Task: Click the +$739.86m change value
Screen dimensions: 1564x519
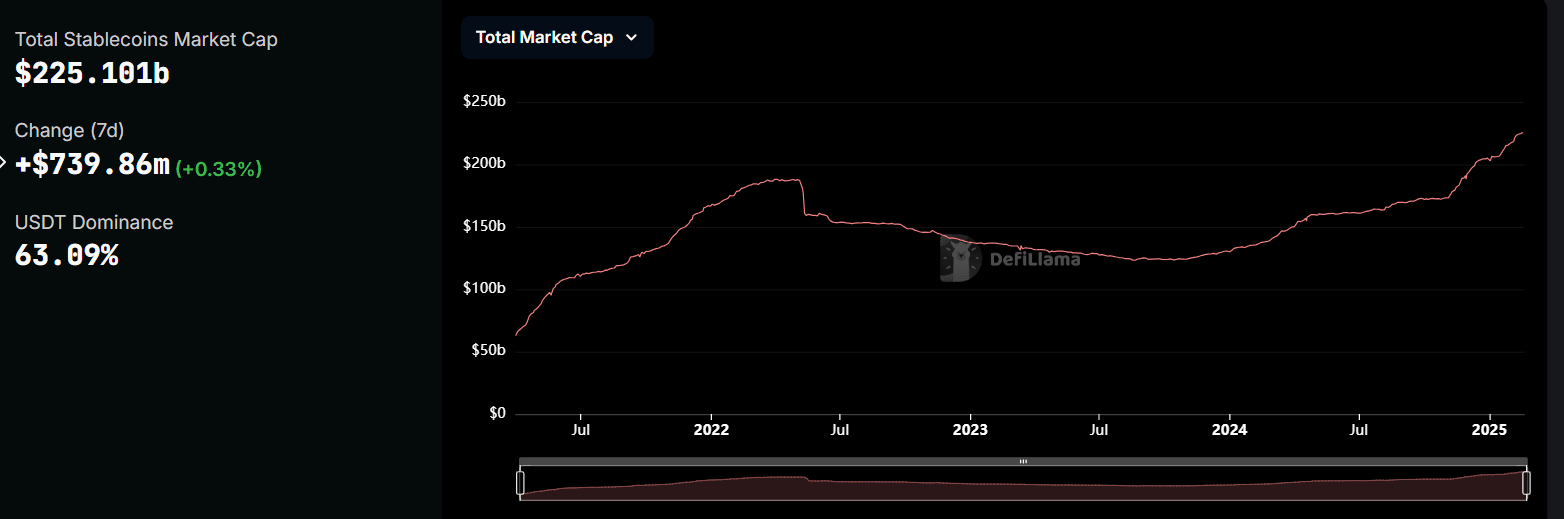Action: point(92,165)
